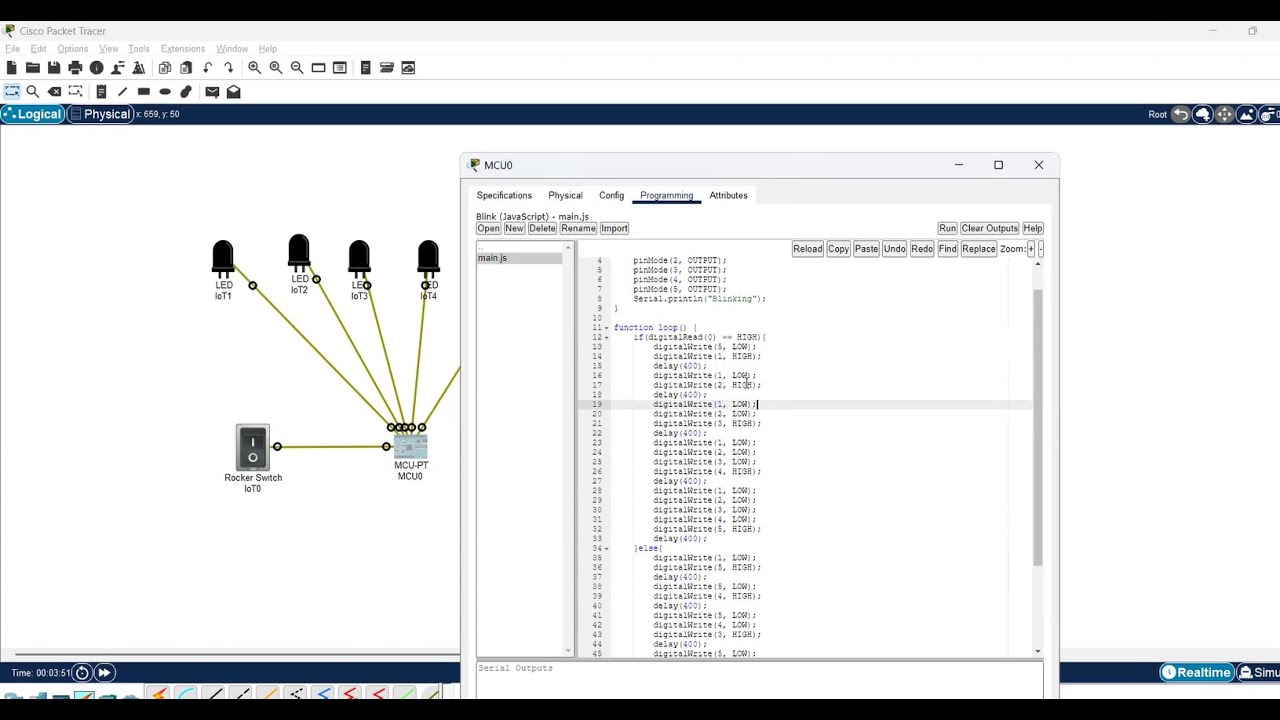This screenshot has height=720, width=1280.
Task: Click the Redo arrow icon in main toolbar
Action: coord(228,68)
